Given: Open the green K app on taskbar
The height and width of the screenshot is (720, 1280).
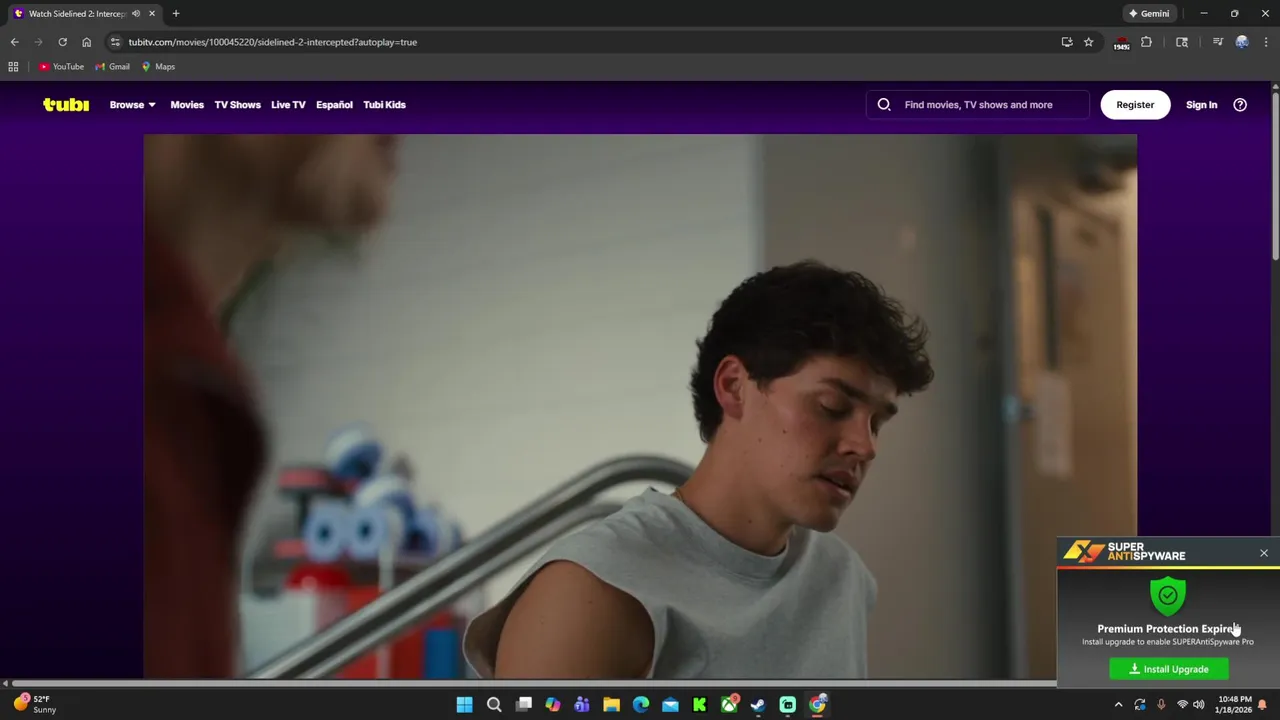Looking at the screenshot, I should click(x=699, y=705).
